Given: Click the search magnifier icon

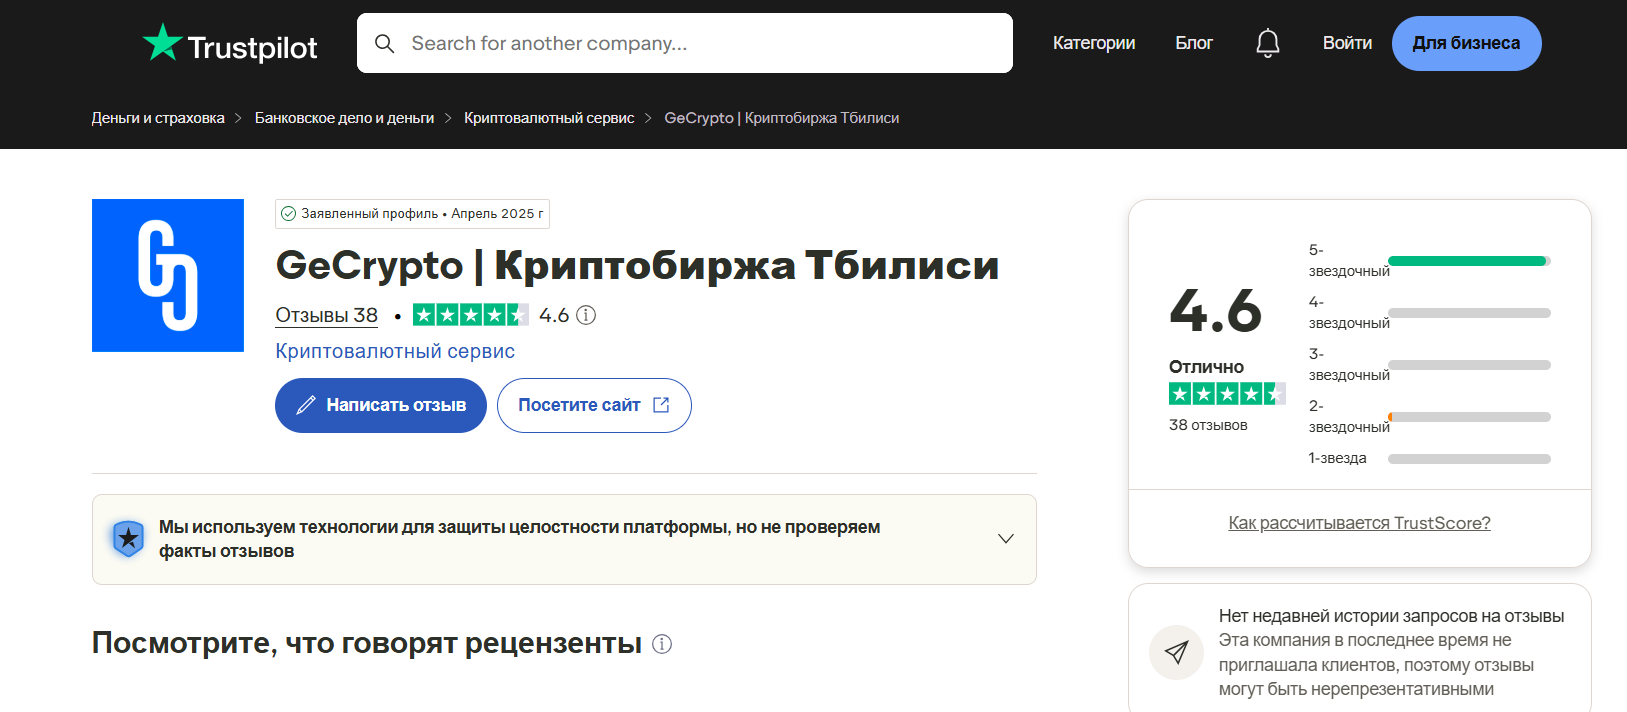Looking at the screenshot, I should pyautogui.click(x=384, y=44).
